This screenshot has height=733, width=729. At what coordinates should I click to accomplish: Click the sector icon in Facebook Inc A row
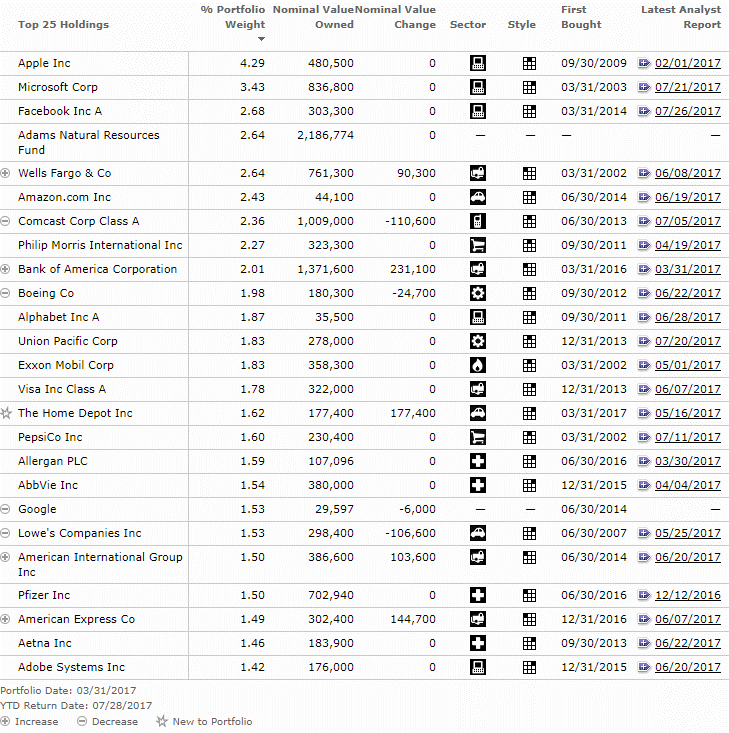pyautogui.click(x=477, y=111)
